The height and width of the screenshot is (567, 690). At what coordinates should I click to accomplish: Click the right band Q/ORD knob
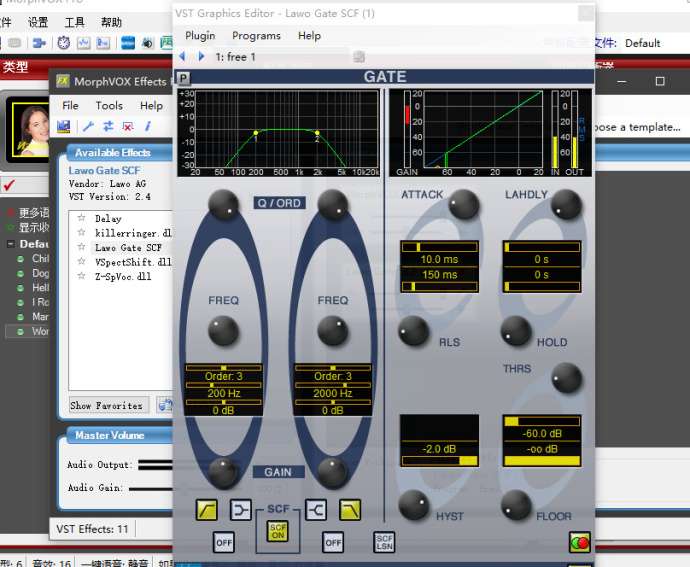point(333,205)
